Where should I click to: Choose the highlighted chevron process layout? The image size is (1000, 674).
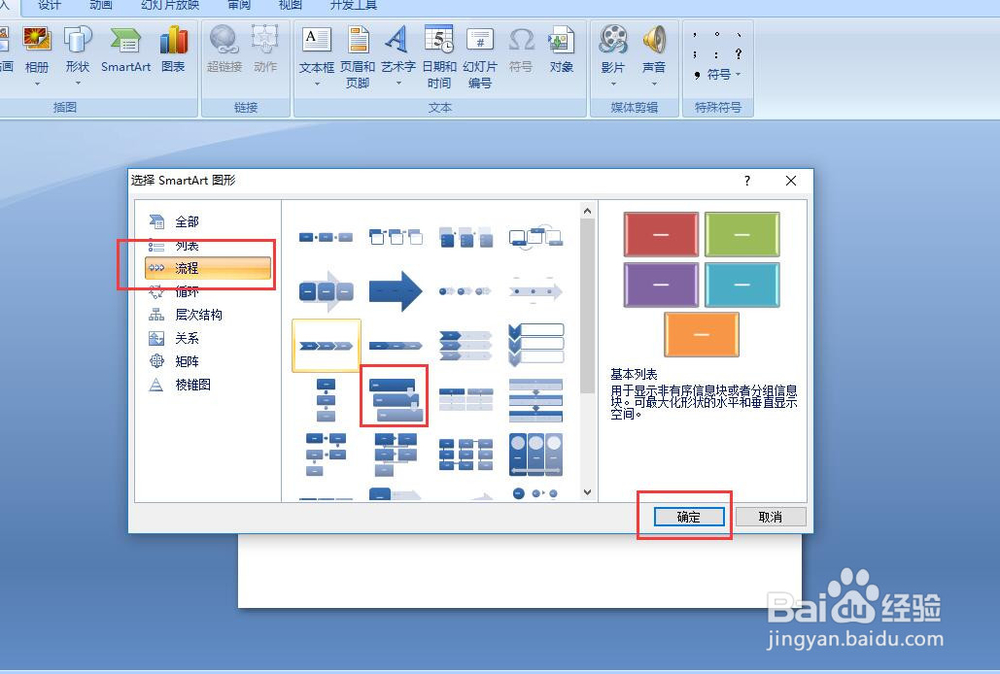coord(326,346)
